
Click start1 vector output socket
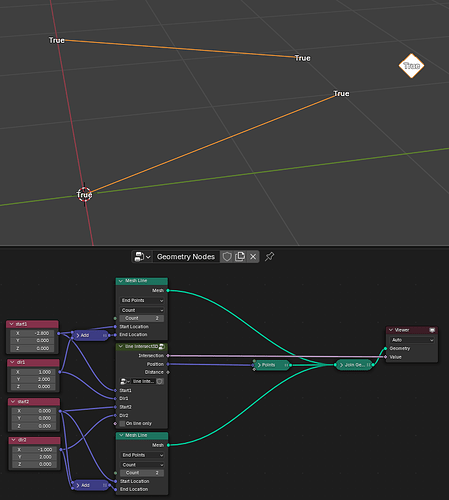pyautogui.click(x=59, y=333)
